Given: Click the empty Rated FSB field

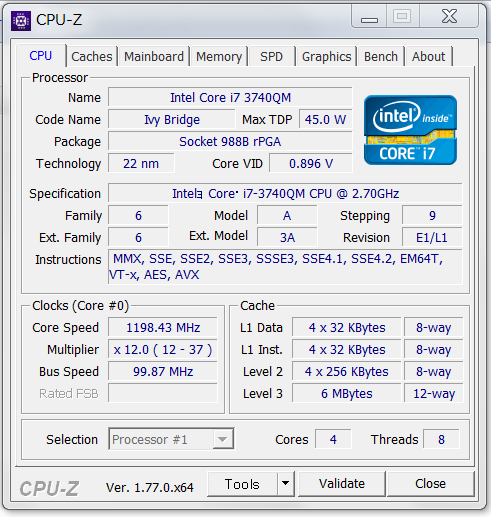Looking at the screenshot, I should pos(163,393).
